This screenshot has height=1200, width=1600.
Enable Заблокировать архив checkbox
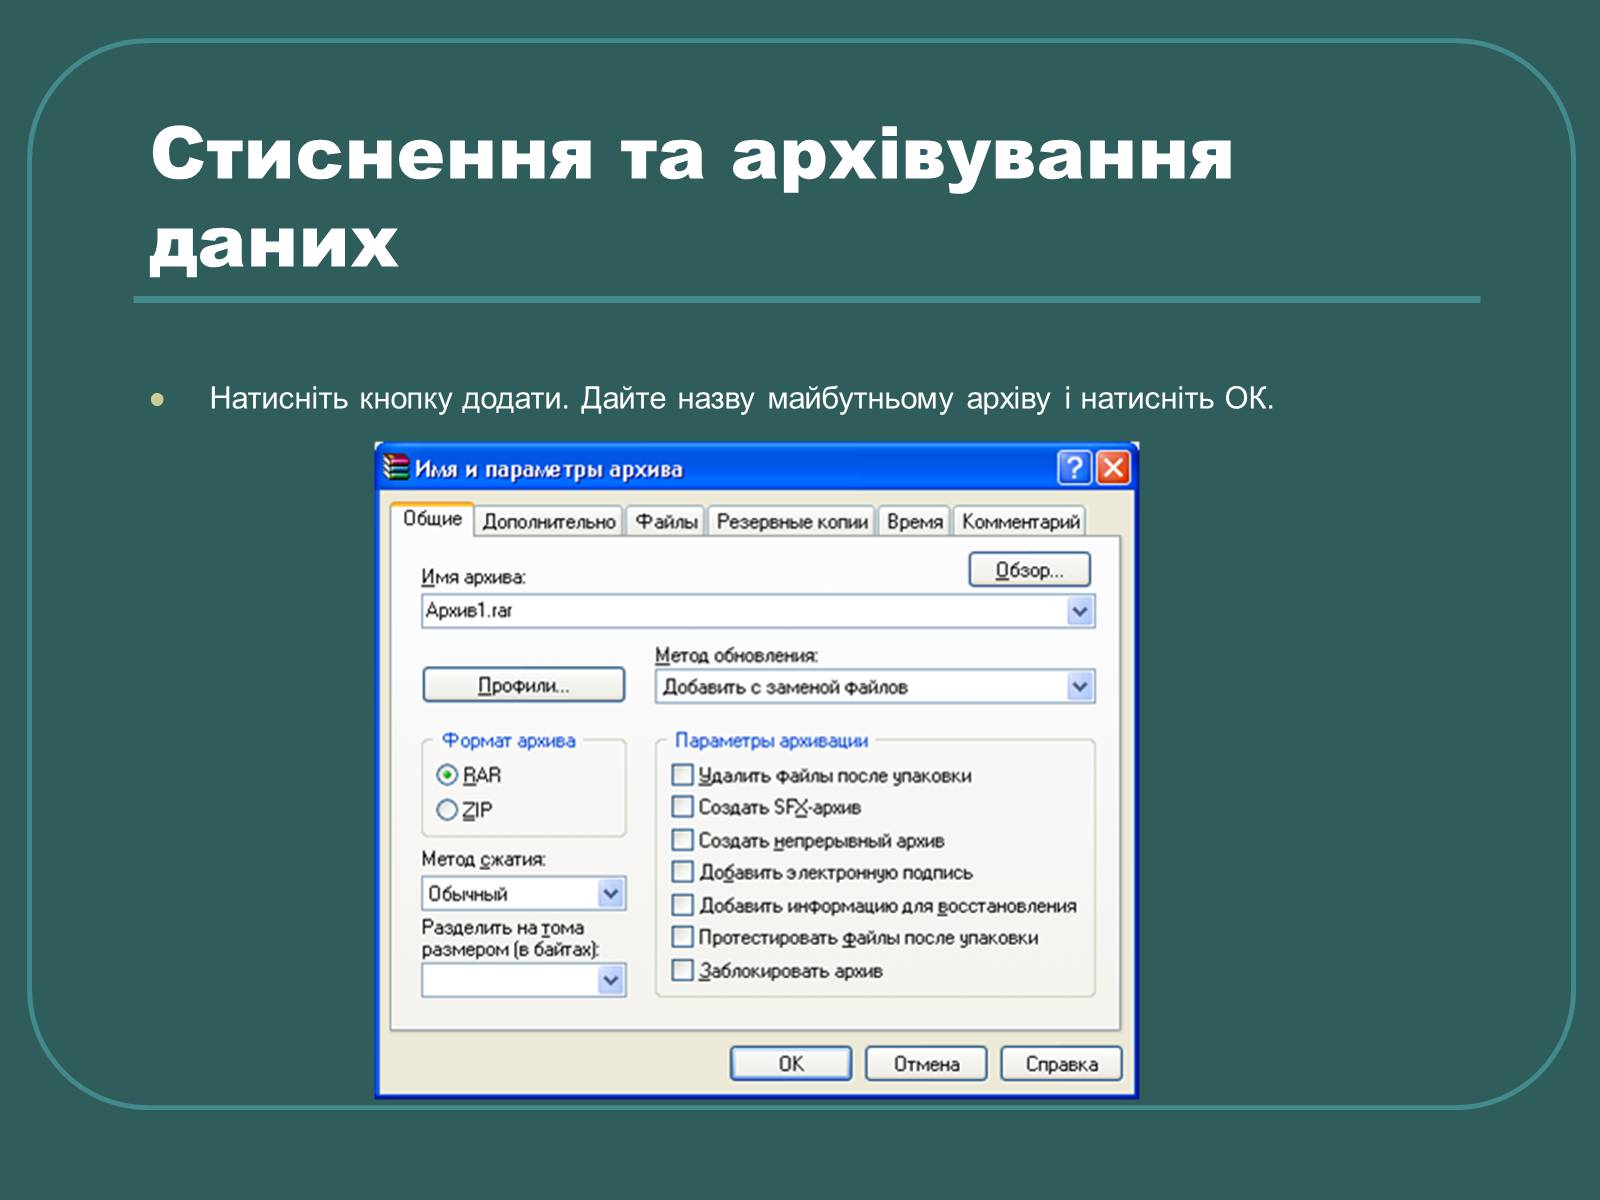click(x=682, y=970)
